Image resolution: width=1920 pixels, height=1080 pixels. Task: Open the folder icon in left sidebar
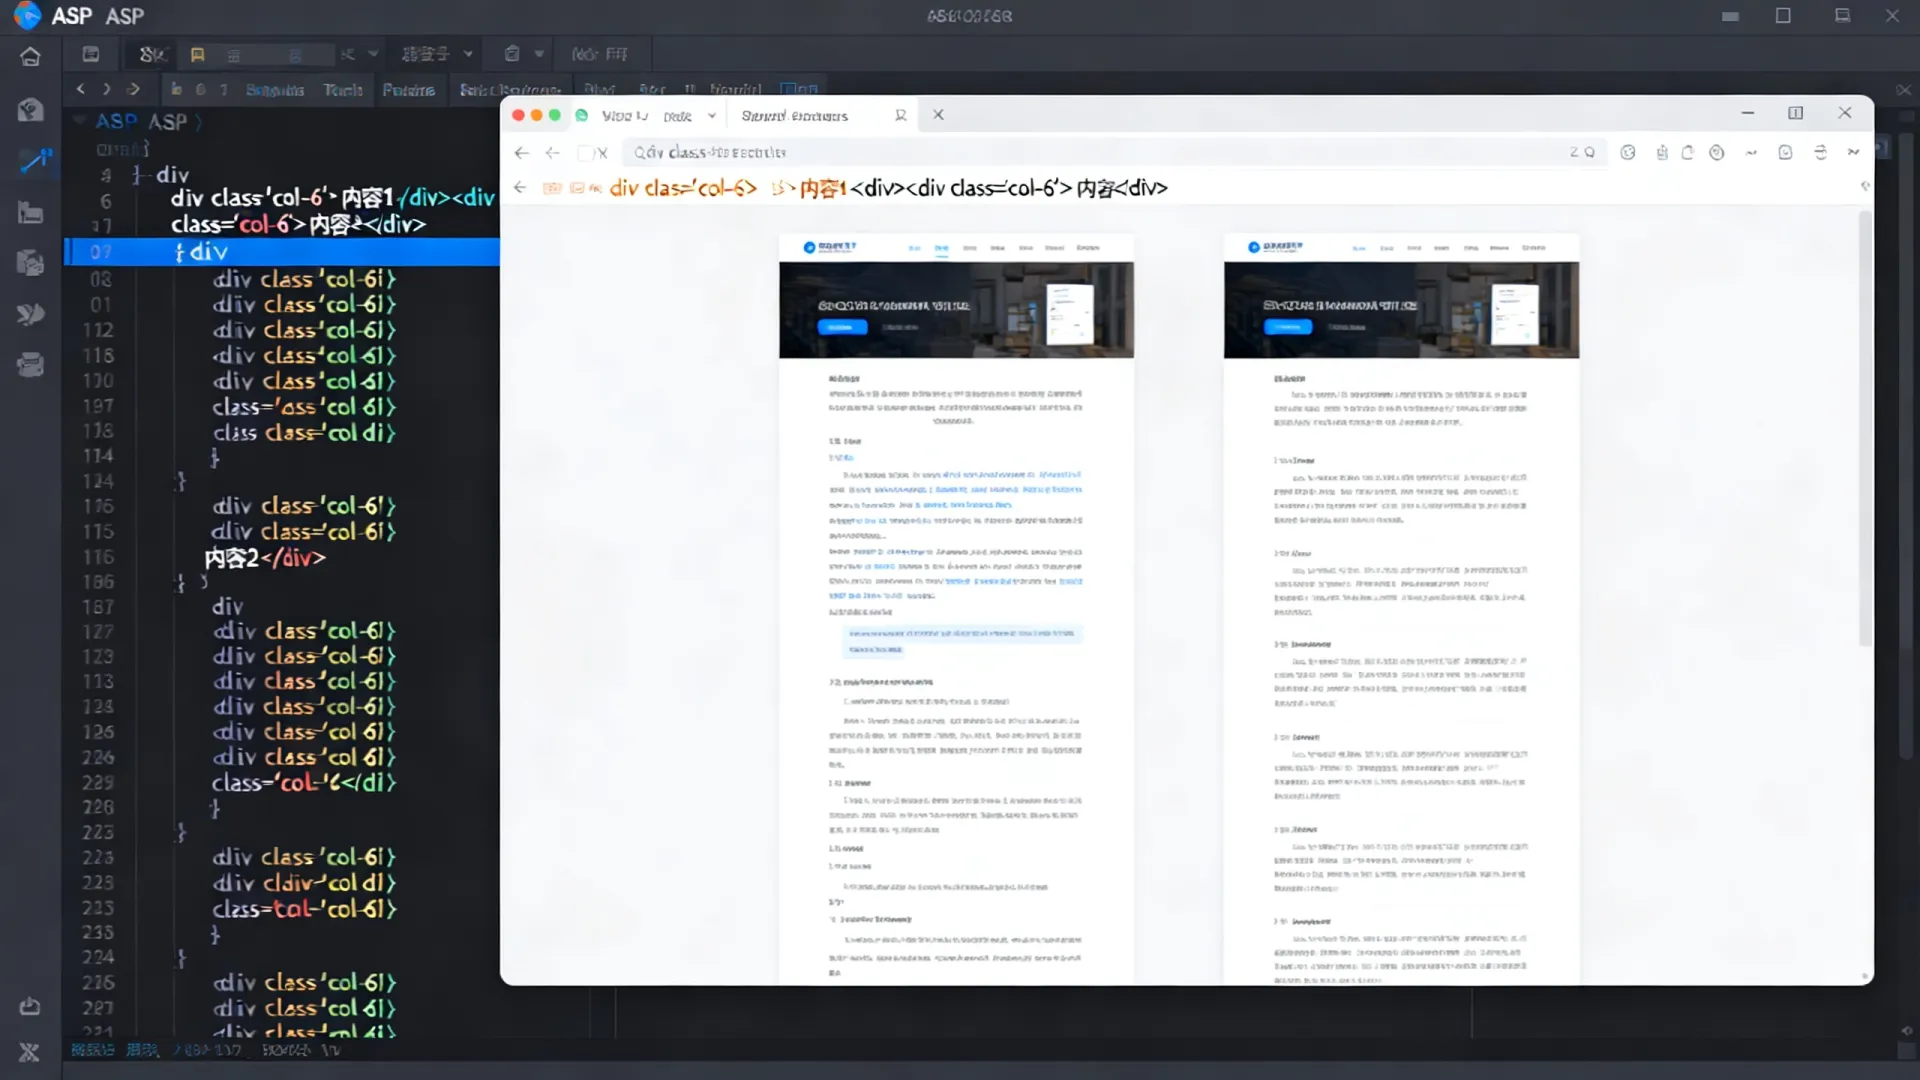click(x=30, y=212)
